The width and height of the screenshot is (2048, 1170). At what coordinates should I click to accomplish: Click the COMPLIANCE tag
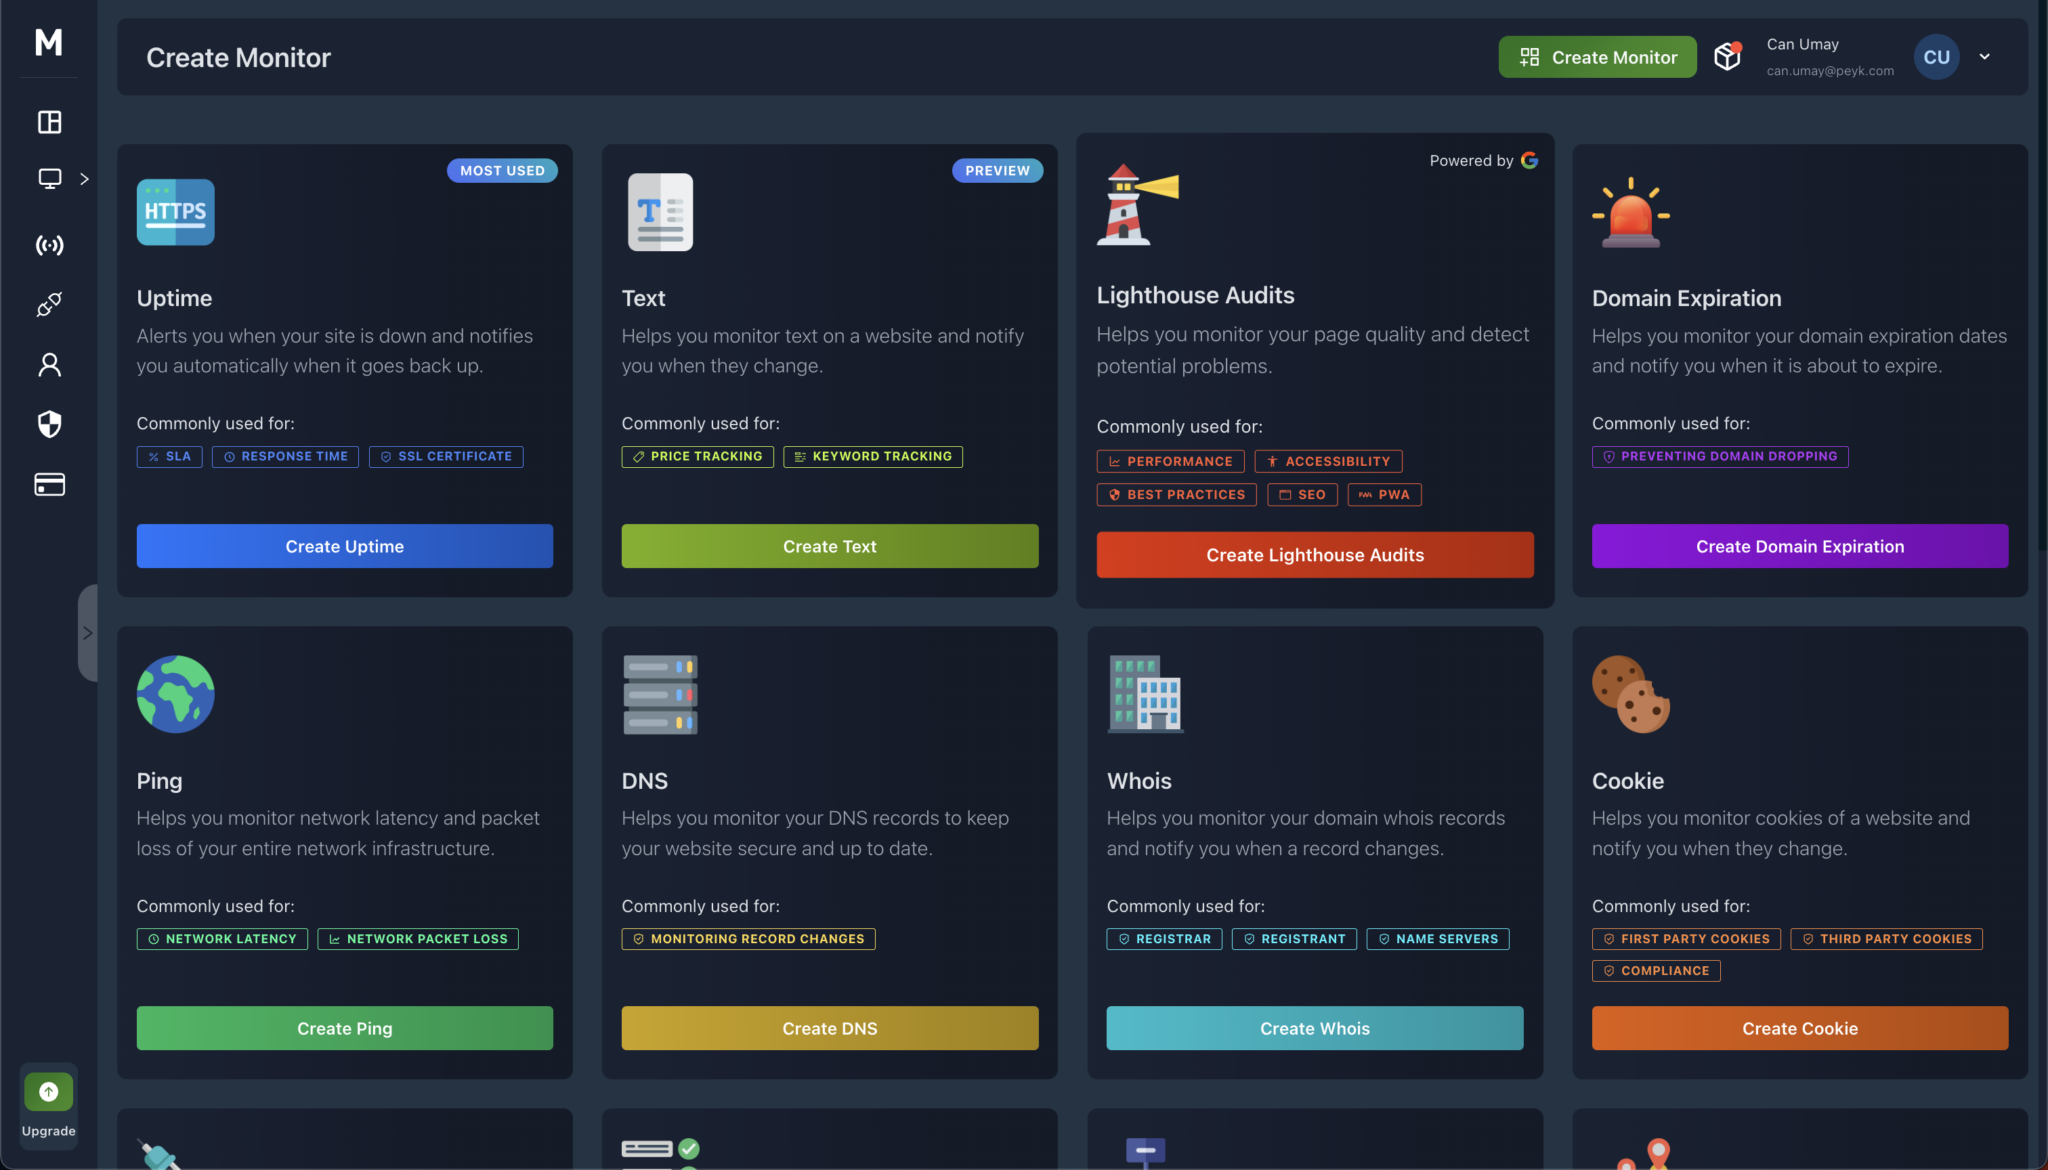1656,971
